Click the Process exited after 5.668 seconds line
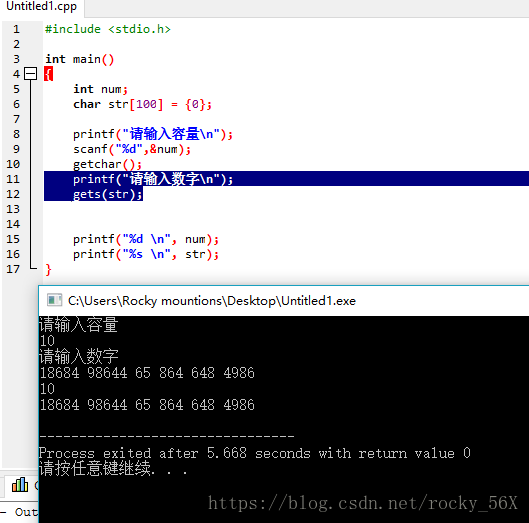 pos(255,453)
